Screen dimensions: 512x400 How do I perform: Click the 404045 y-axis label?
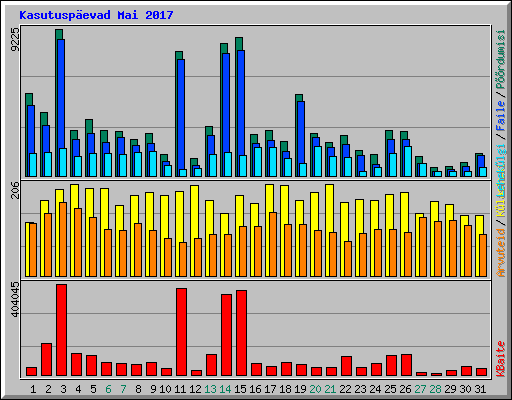coord(15,299)
